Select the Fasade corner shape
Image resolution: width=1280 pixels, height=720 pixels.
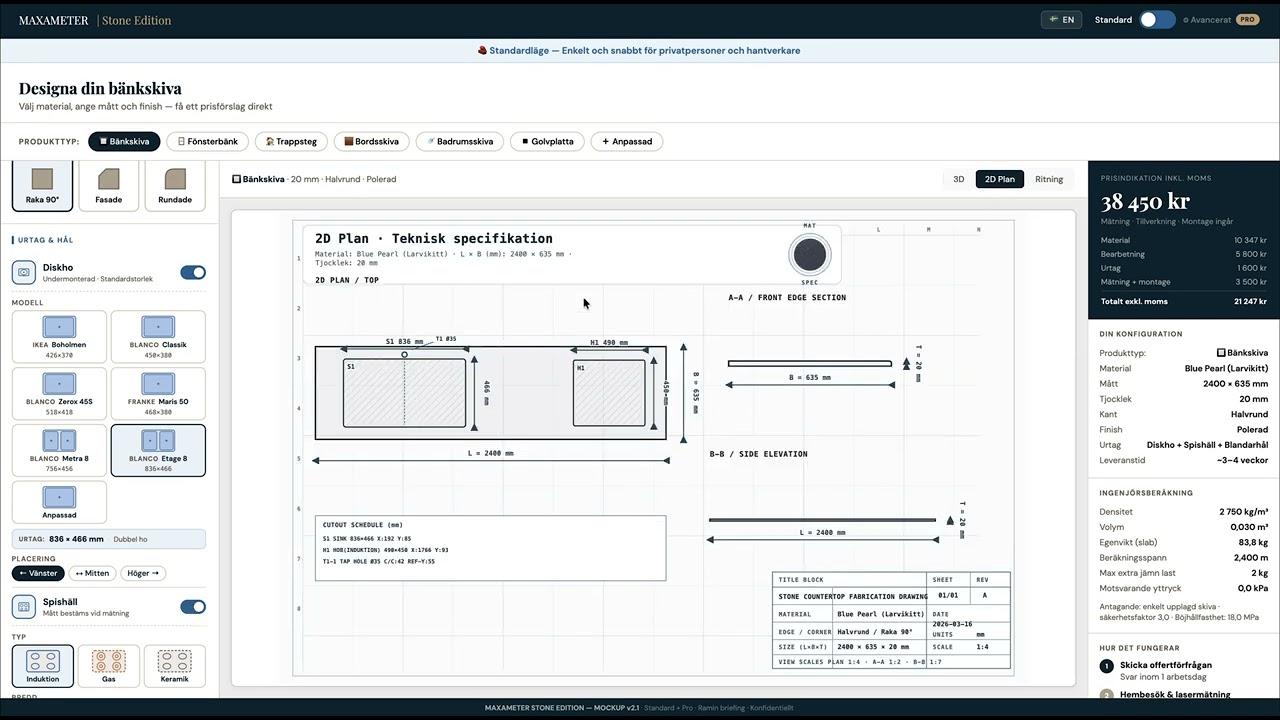click(108, 186)
